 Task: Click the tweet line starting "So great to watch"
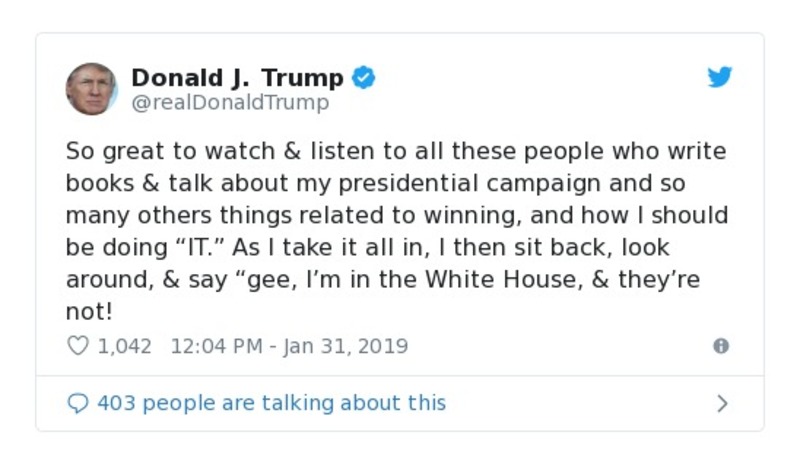[395, 152]
